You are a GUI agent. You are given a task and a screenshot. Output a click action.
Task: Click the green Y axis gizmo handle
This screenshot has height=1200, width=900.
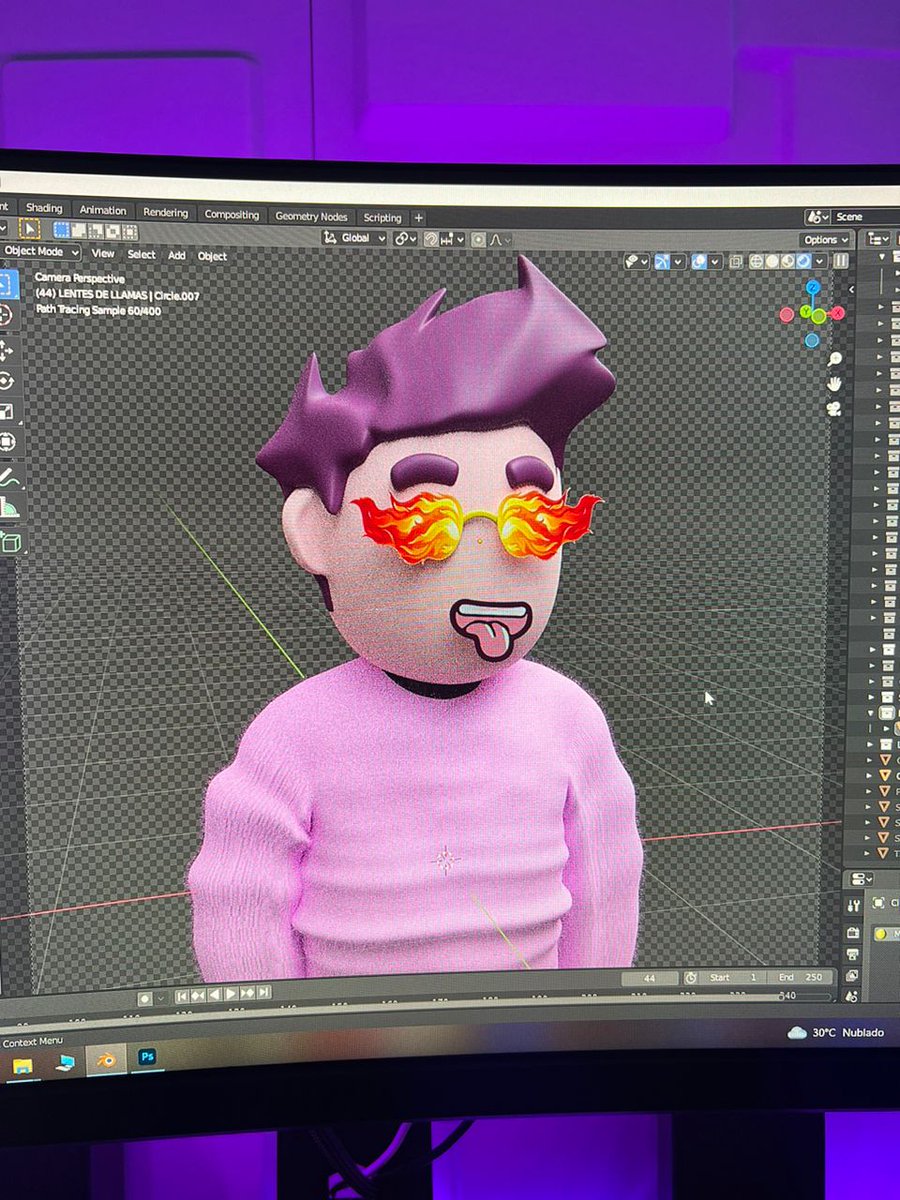coord(806,311)
